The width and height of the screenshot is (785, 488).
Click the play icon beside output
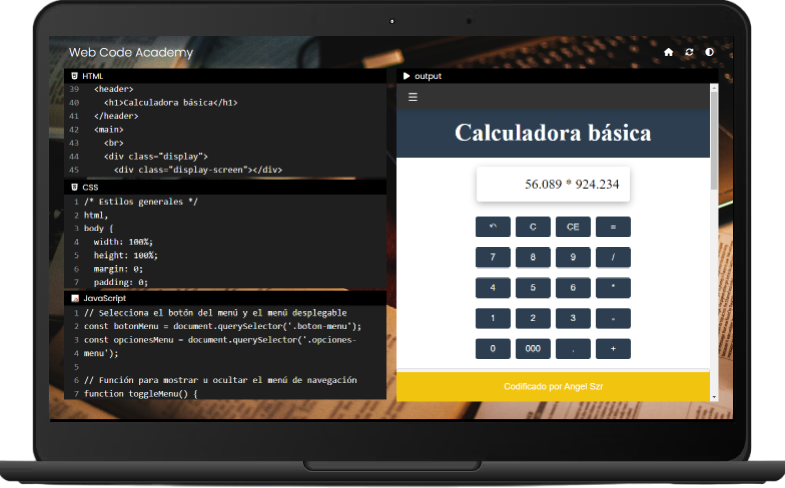(406, 76)
